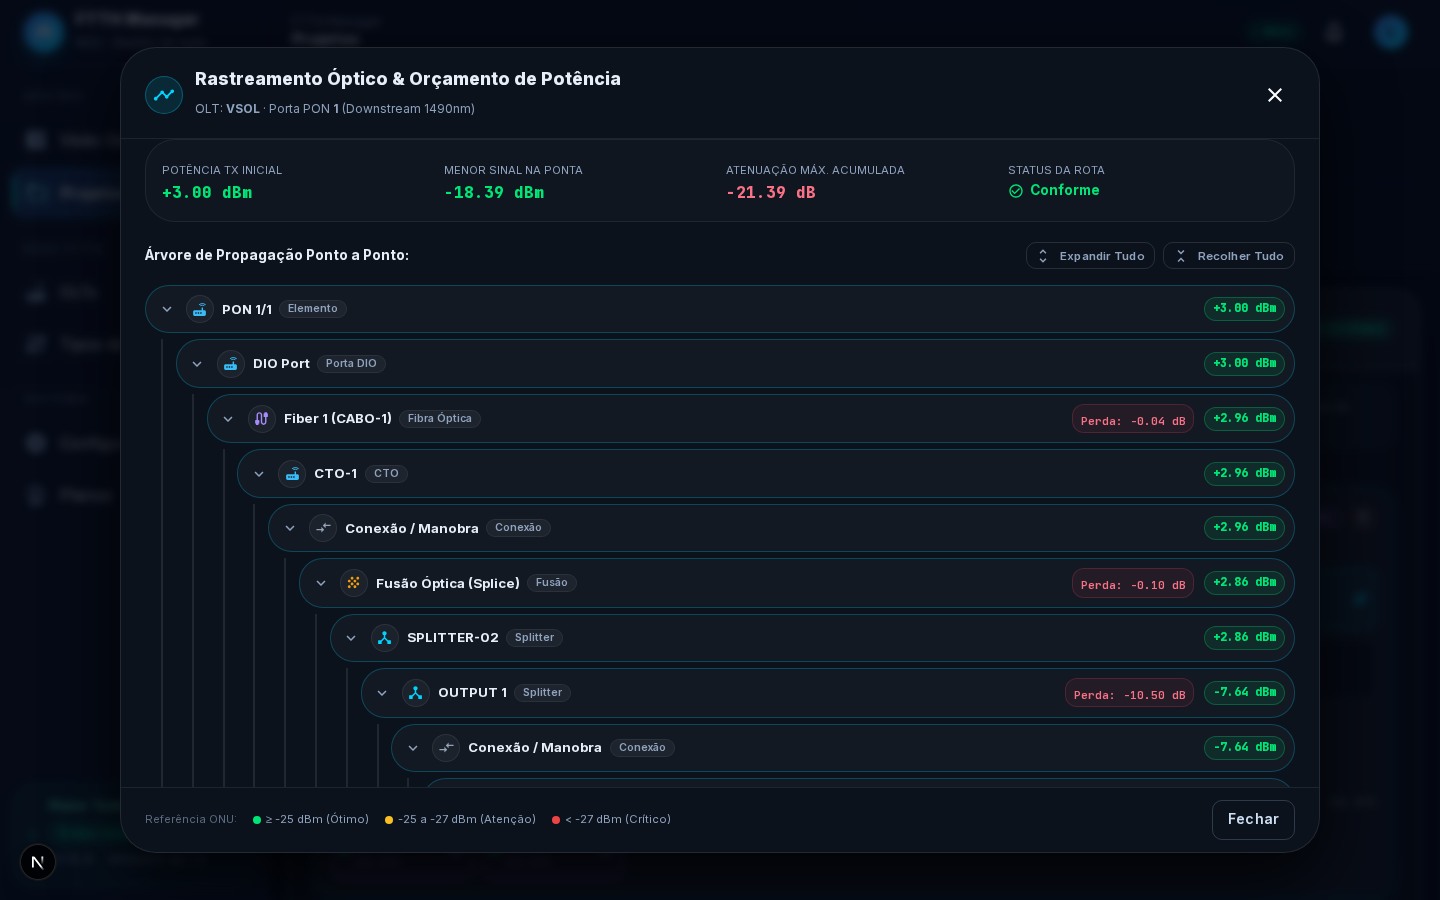Click the Splitter tag beside OUTPUT 1
Image resolution: width=1440 pixels, height=900 pixels.
coord(542,693)
